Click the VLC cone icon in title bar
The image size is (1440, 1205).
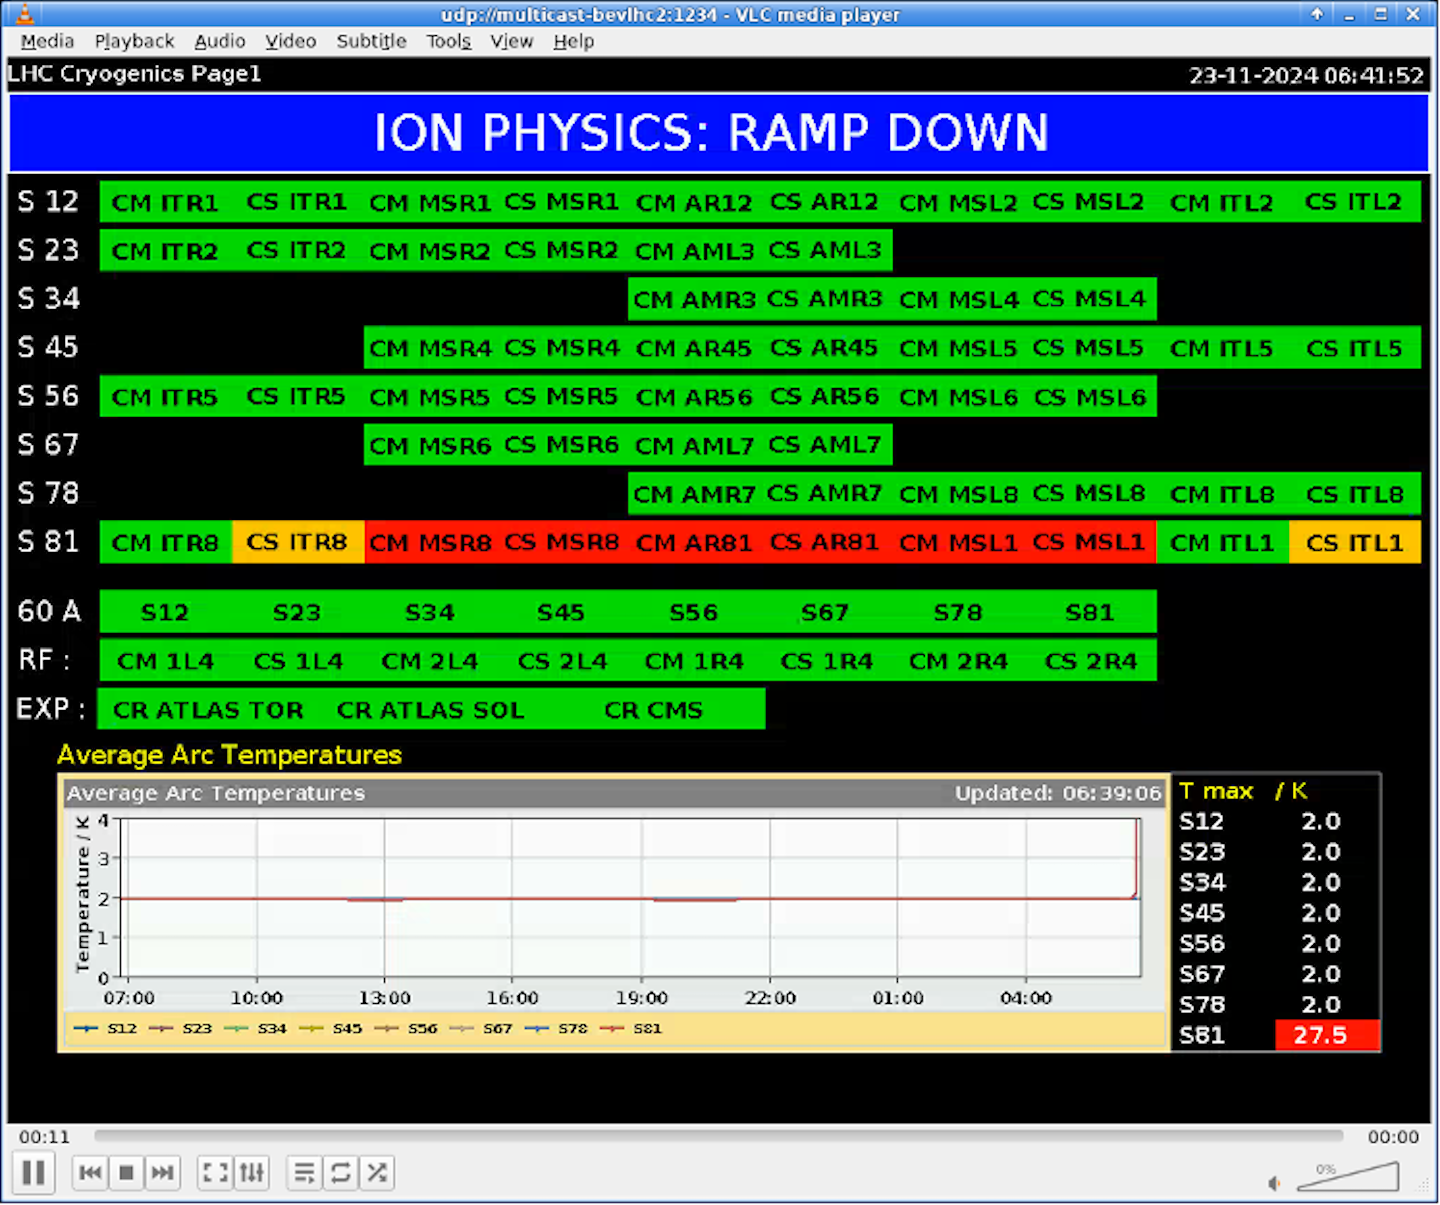pos(24,14)
